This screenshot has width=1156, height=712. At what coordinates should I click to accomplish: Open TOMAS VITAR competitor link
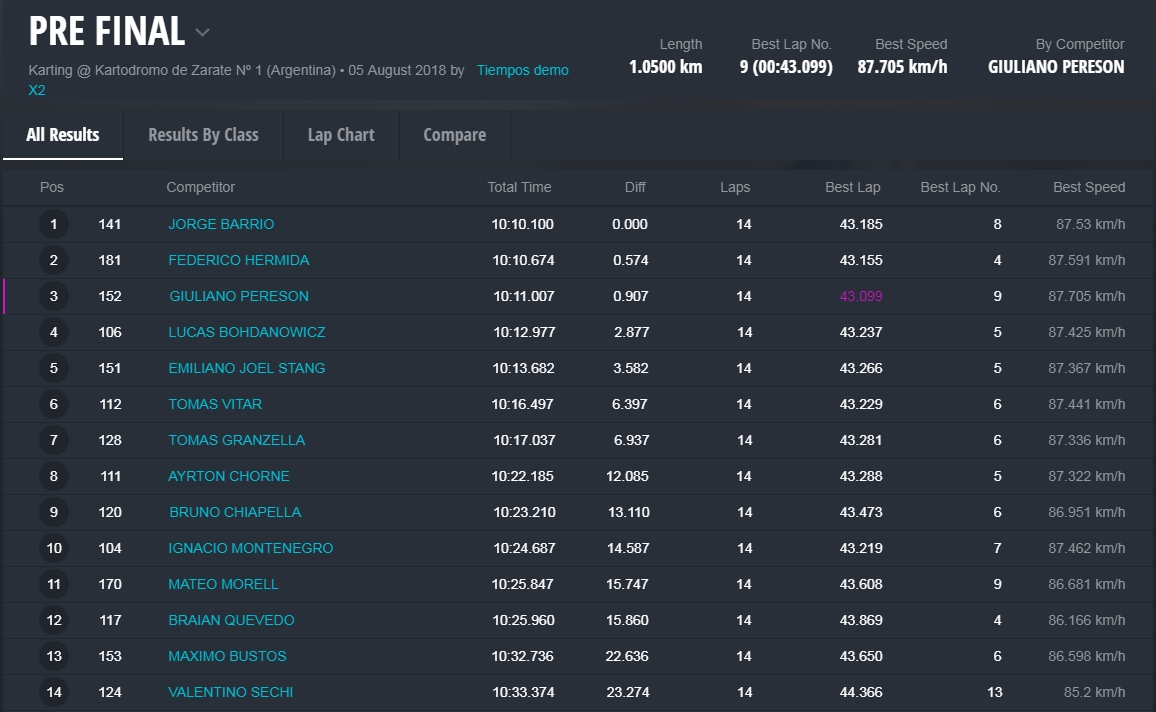tap(215, 404)
